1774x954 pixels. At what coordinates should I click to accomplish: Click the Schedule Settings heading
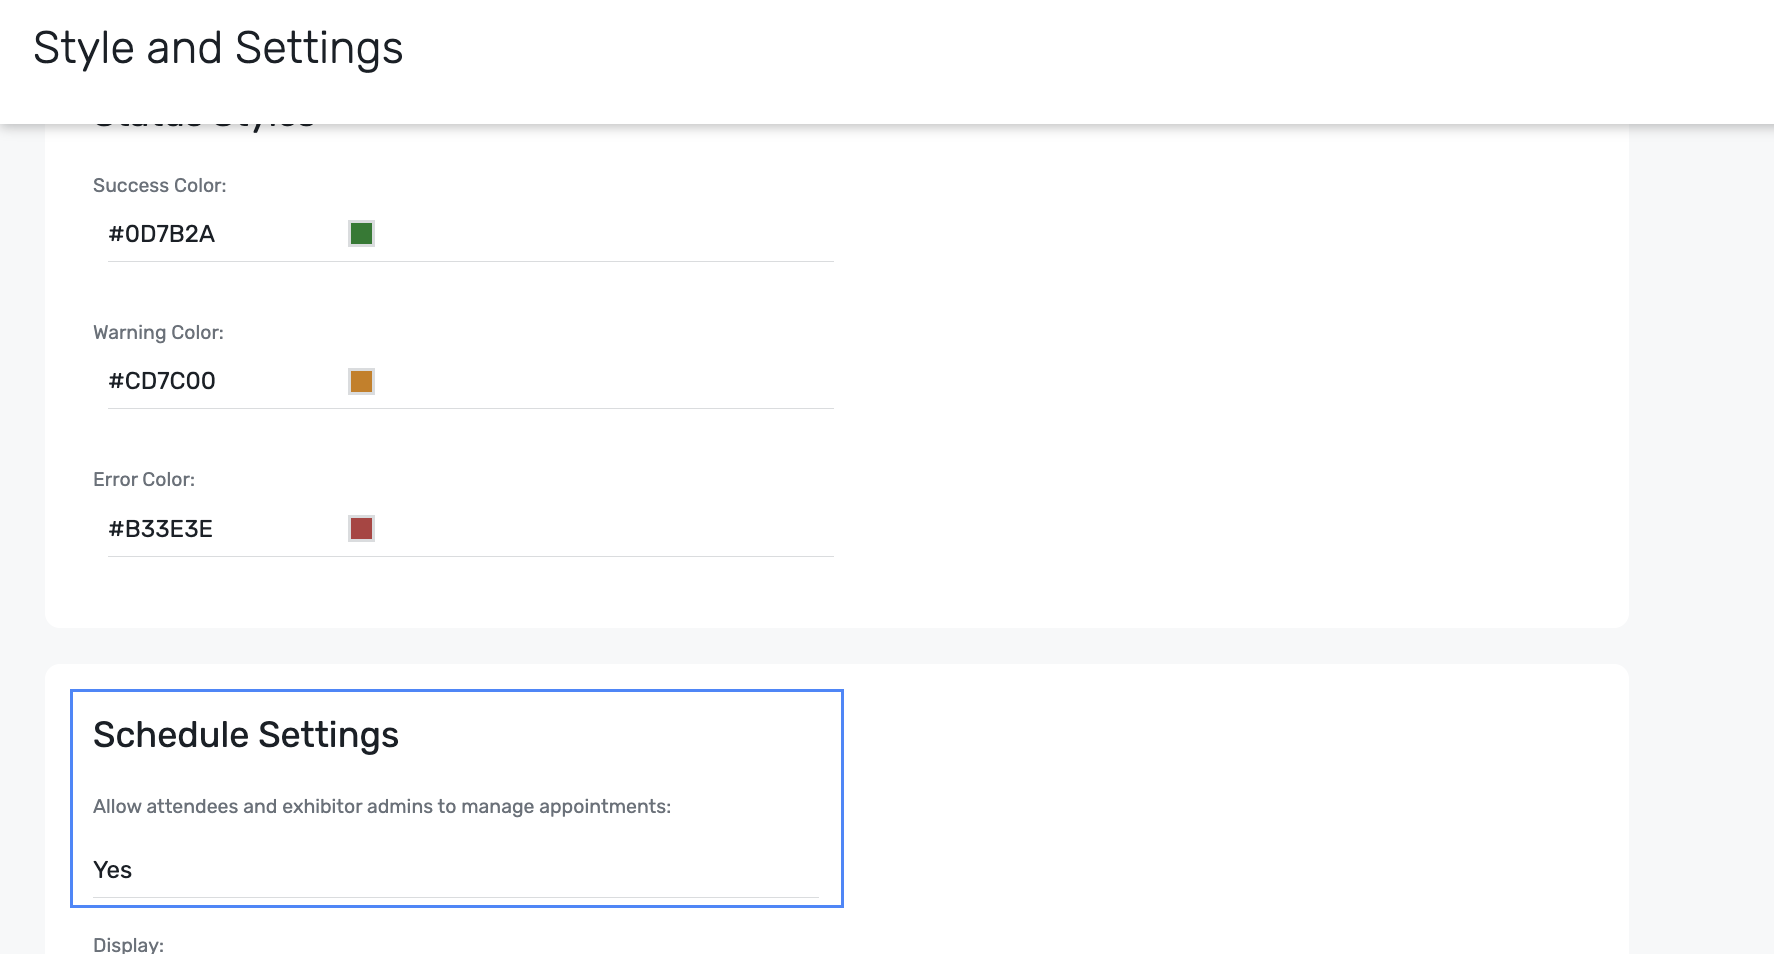246,735
